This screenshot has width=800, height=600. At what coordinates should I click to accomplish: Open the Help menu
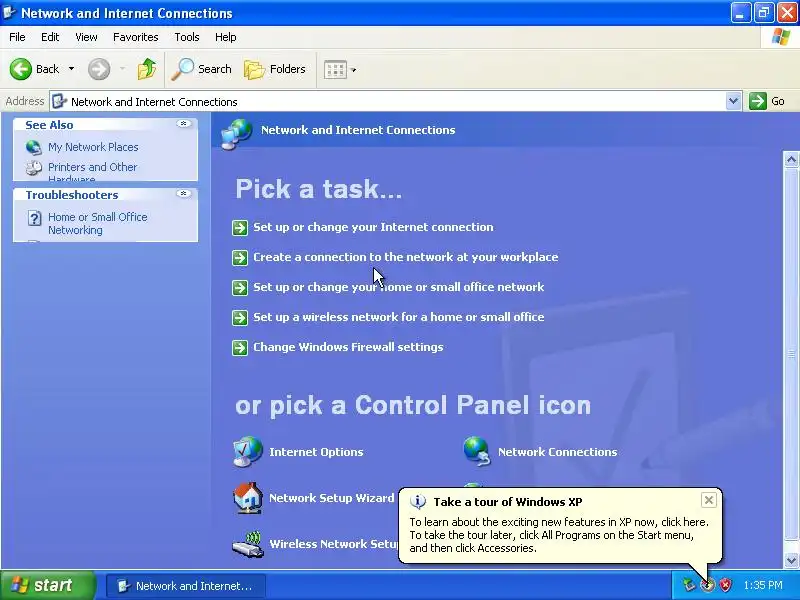(x=226, y=37)
